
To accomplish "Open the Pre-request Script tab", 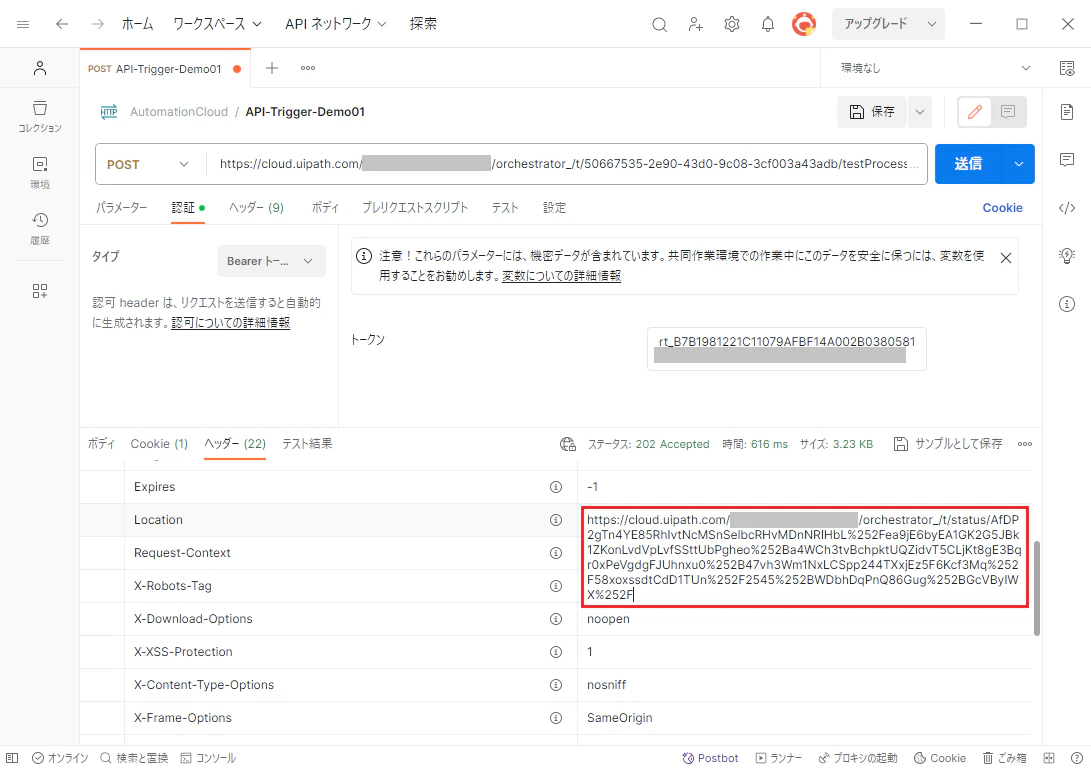I will [x=415, y=207].
